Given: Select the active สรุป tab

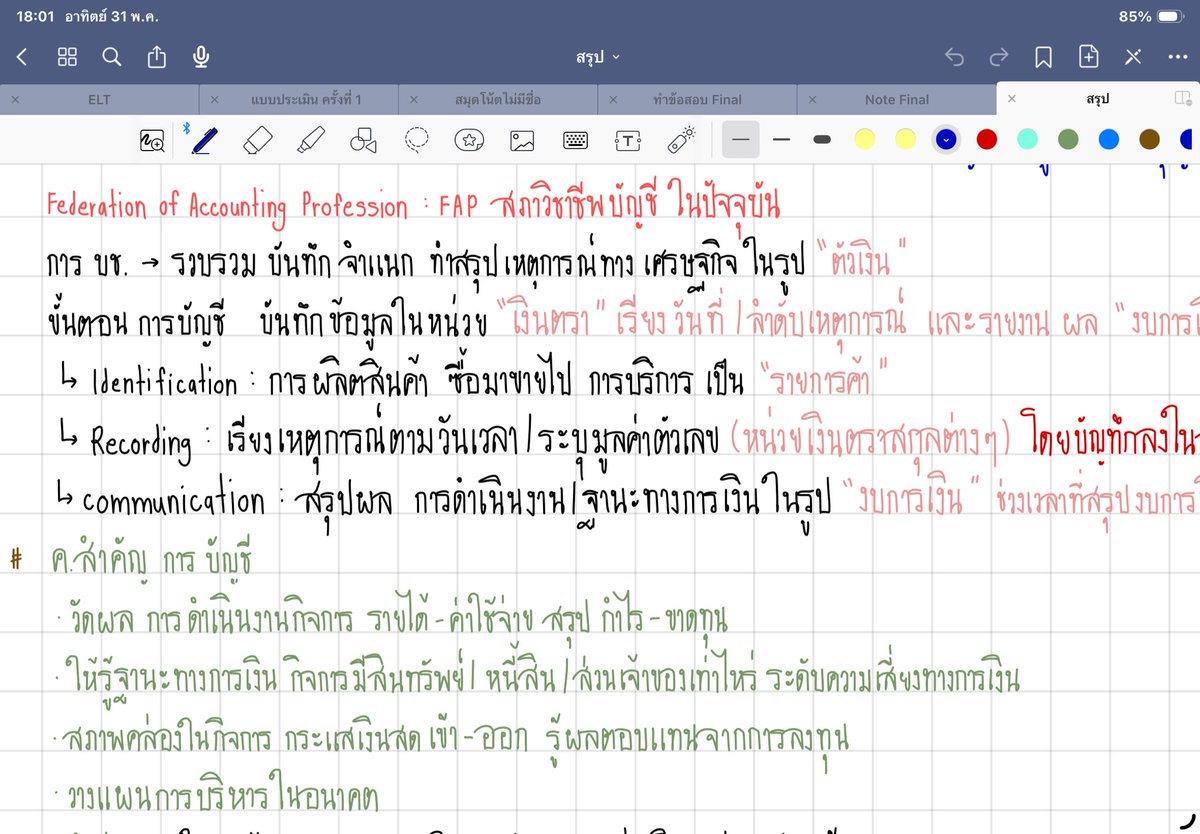Looking at the screenshot, I should tap(1097, 99).
